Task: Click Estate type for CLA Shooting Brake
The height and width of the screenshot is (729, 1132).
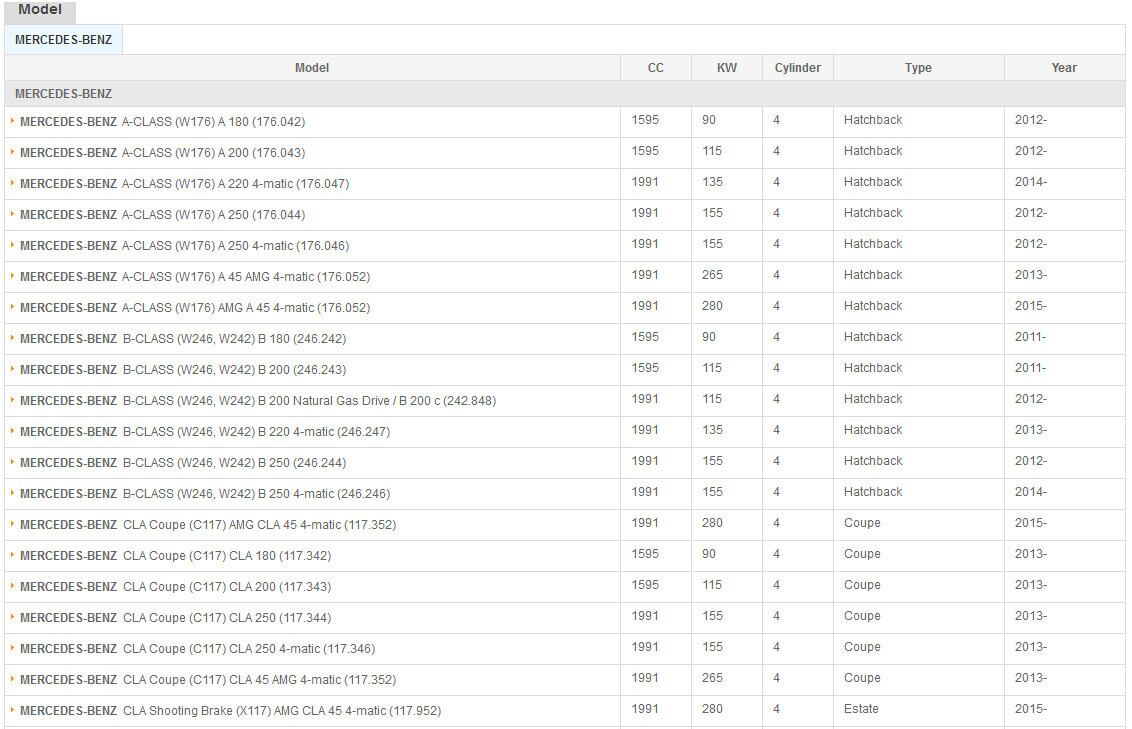Action: [861, 710]
